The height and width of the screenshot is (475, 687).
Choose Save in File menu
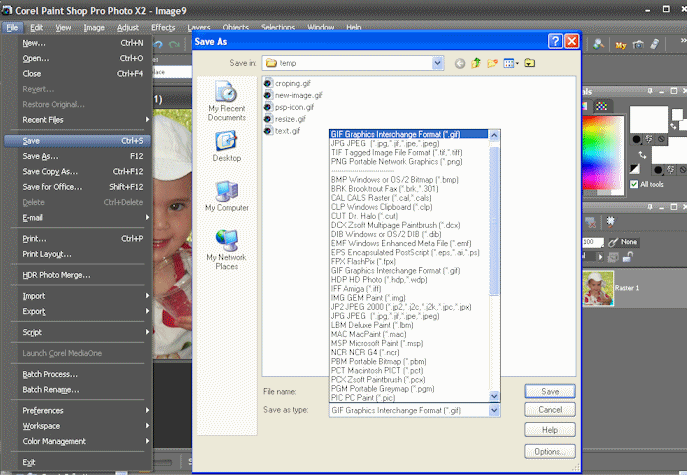click(x=78, y=141)
